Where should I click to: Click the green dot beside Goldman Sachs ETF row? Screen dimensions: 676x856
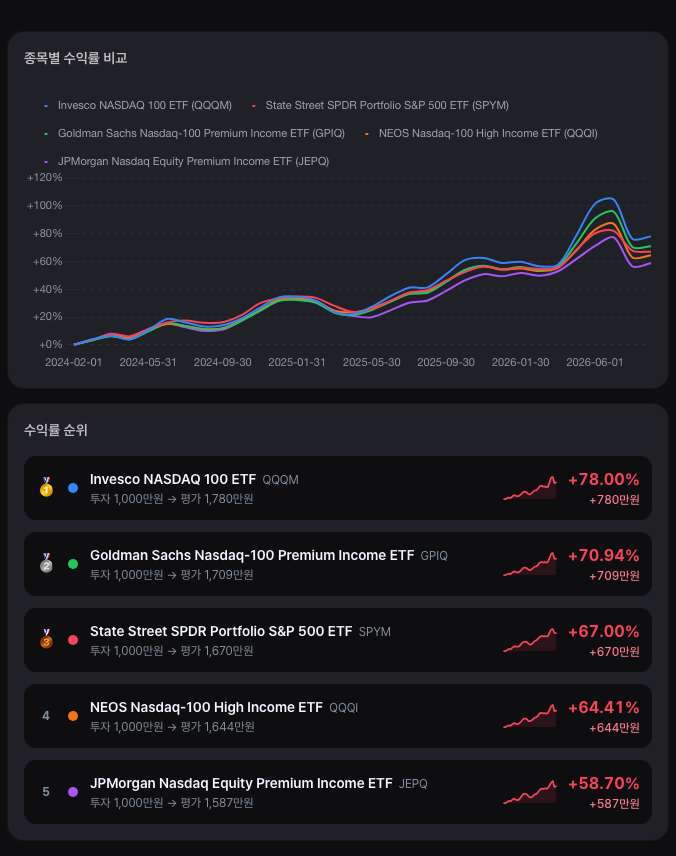pyautogui.click(x=73, y=564)
